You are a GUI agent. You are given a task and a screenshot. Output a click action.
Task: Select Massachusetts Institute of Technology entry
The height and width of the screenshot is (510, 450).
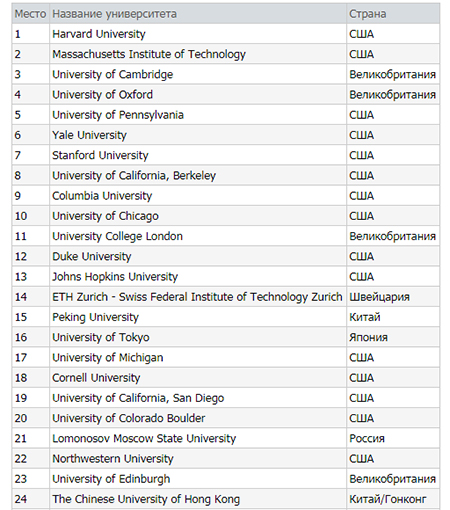point(149,54)
